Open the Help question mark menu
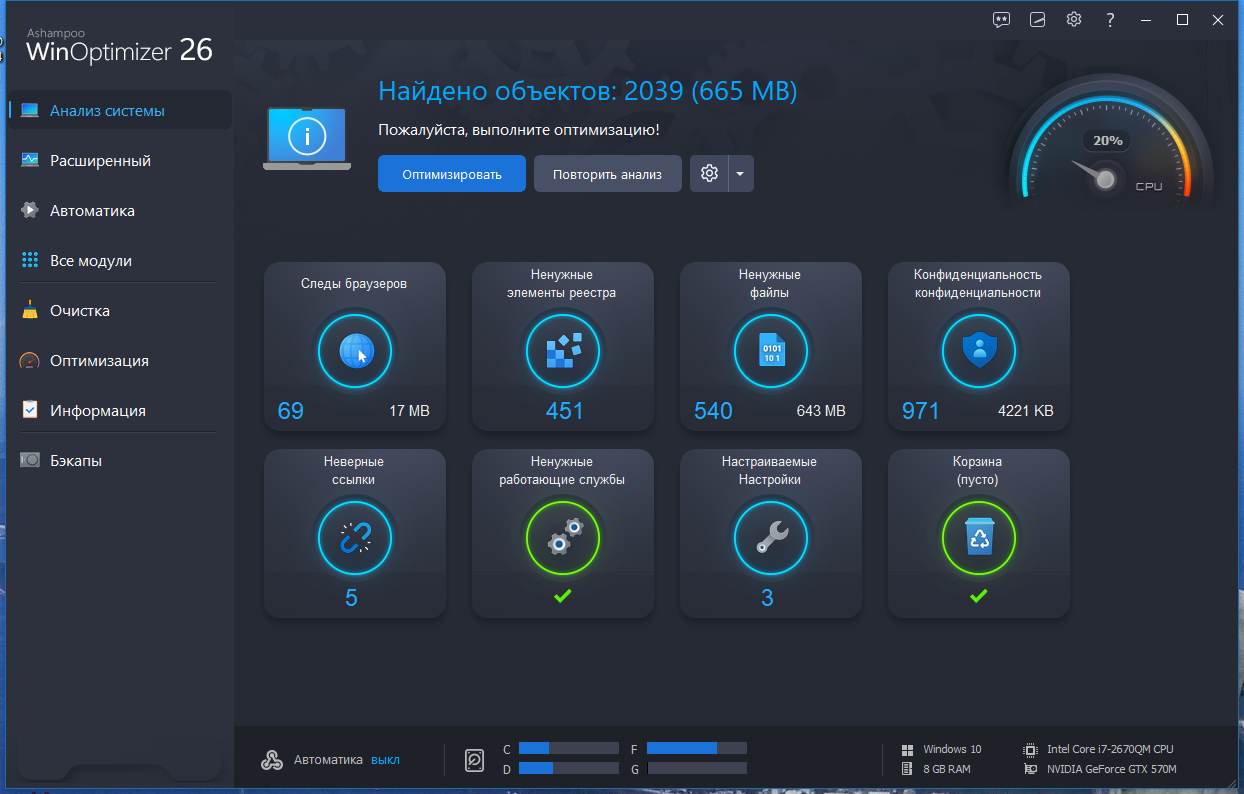The image size is (1244, 794). [1109, 19]
